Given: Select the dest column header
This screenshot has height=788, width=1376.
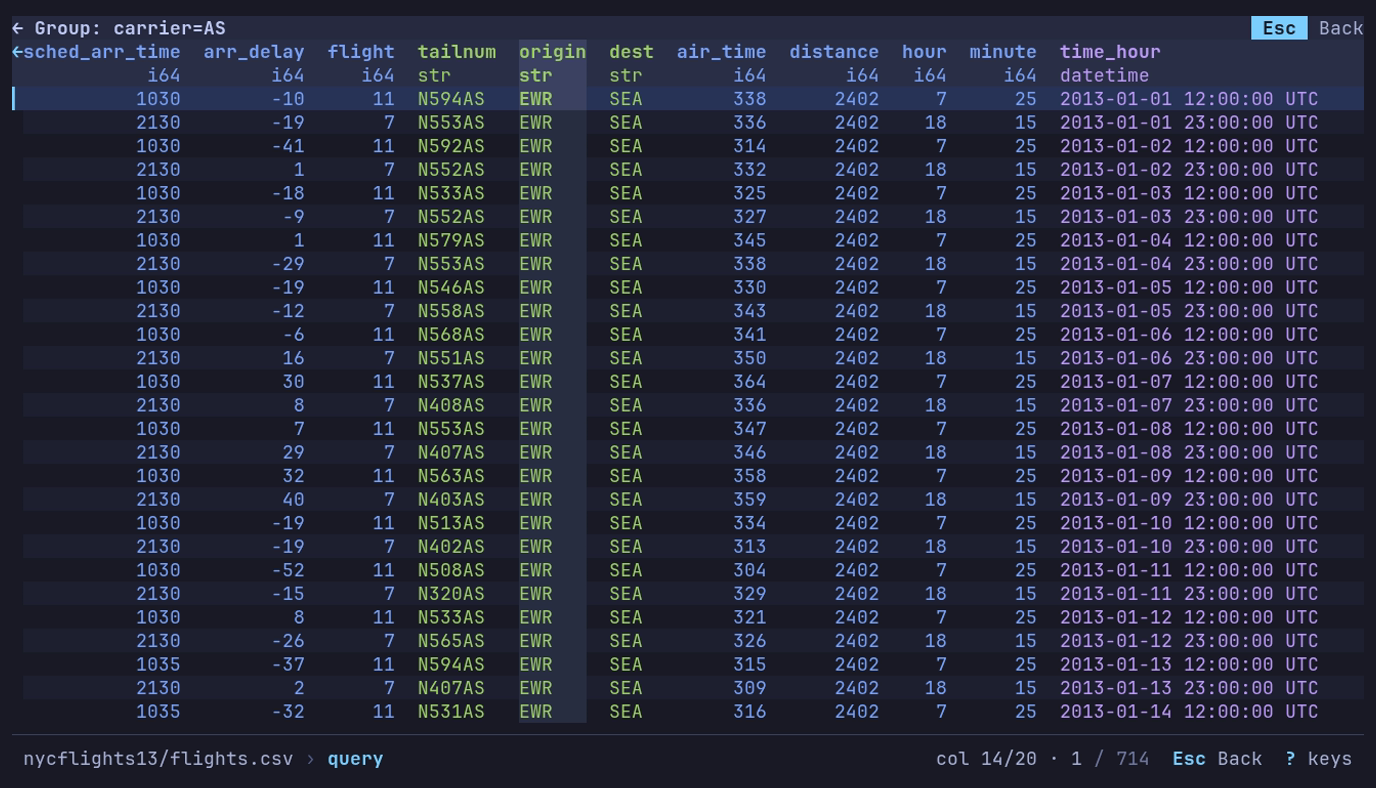Looking at the screenshot, I should (631, 52).
